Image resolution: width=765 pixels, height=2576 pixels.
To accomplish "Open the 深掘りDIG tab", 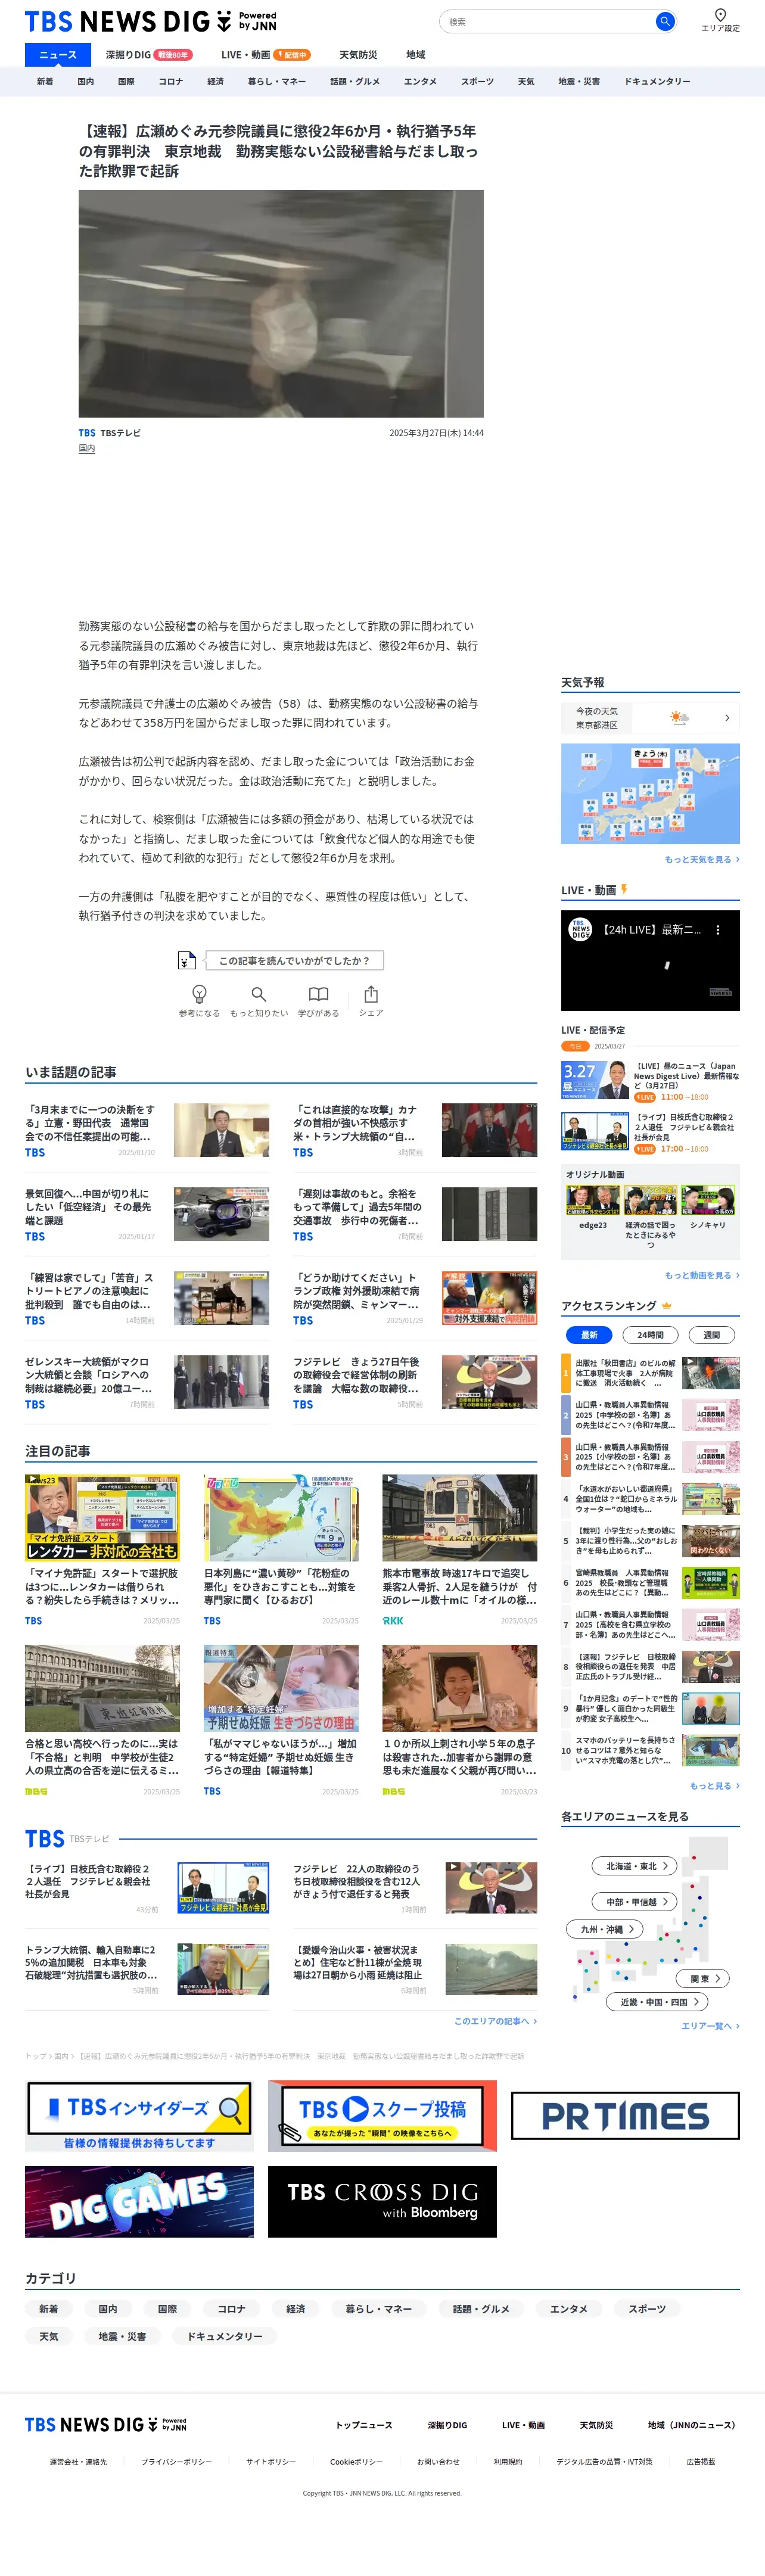I will coord(149,55).
